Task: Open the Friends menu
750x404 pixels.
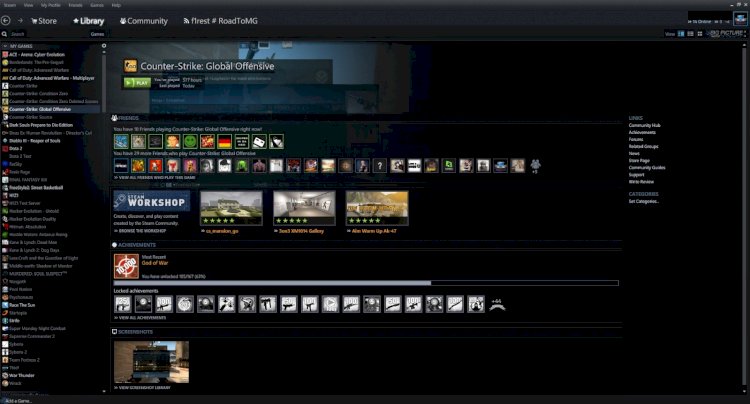Action: pos(75,5)
